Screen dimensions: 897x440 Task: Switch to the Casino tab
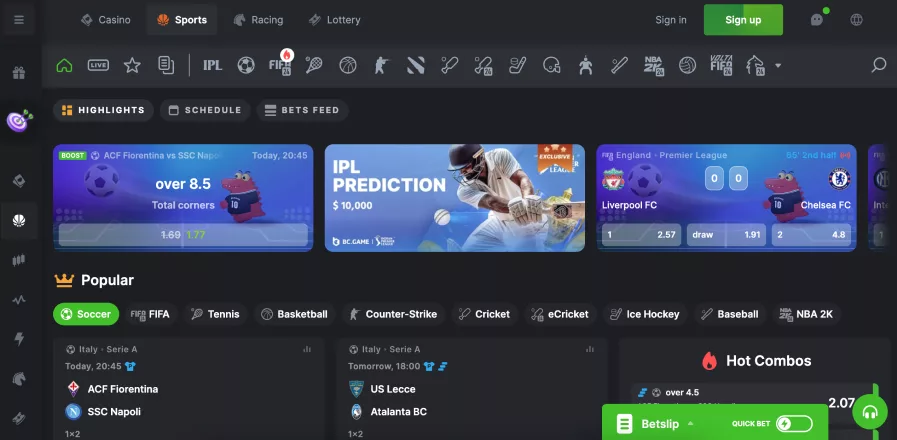pyautogui.click(x=106, y=20)
